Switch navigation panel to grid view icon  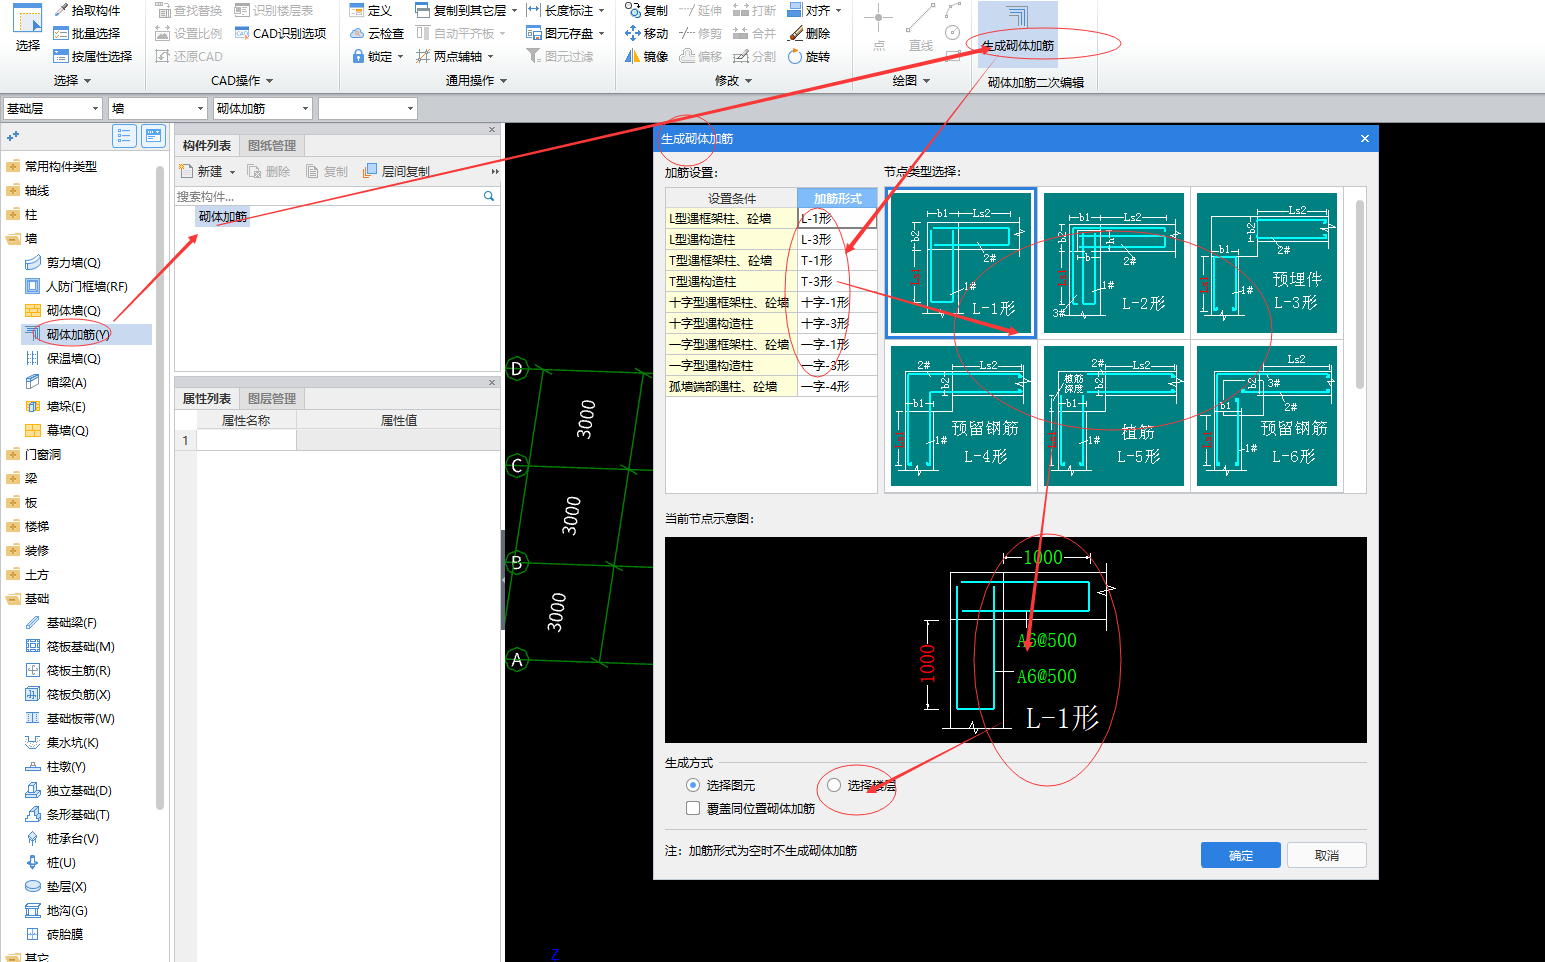153,136
